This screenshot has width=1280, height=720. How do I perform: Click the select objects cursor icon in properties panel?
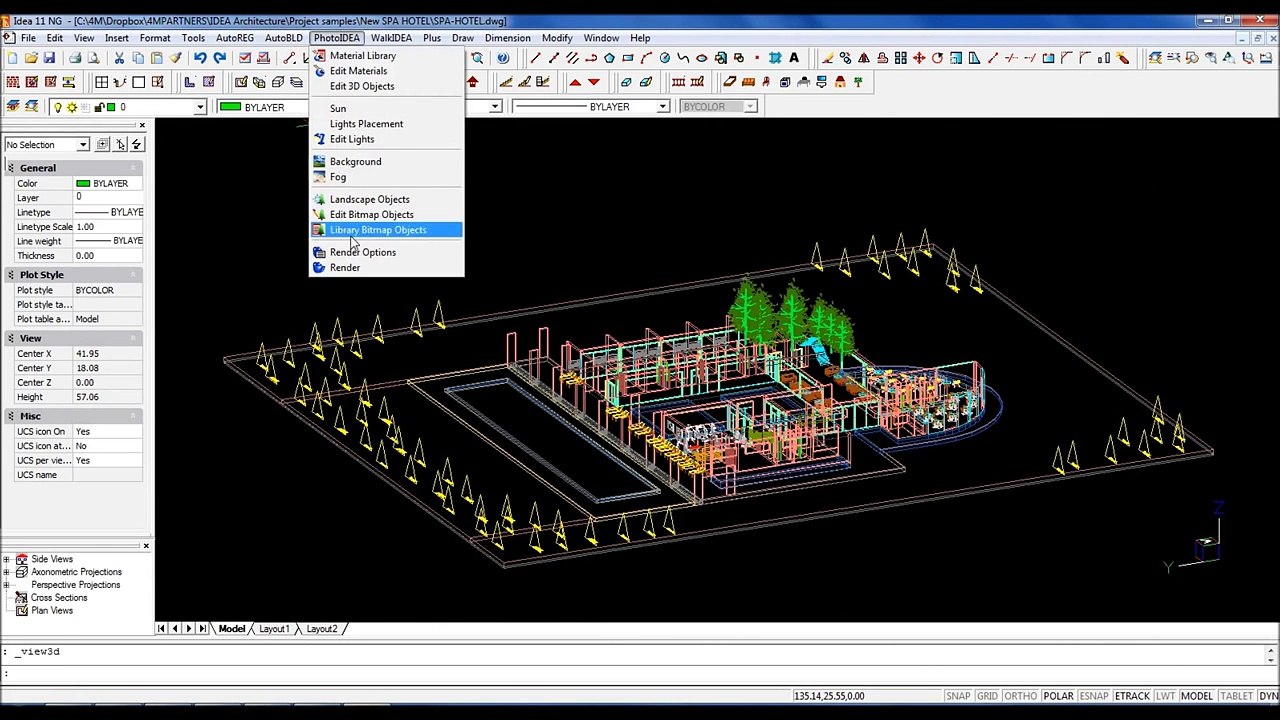120,145
